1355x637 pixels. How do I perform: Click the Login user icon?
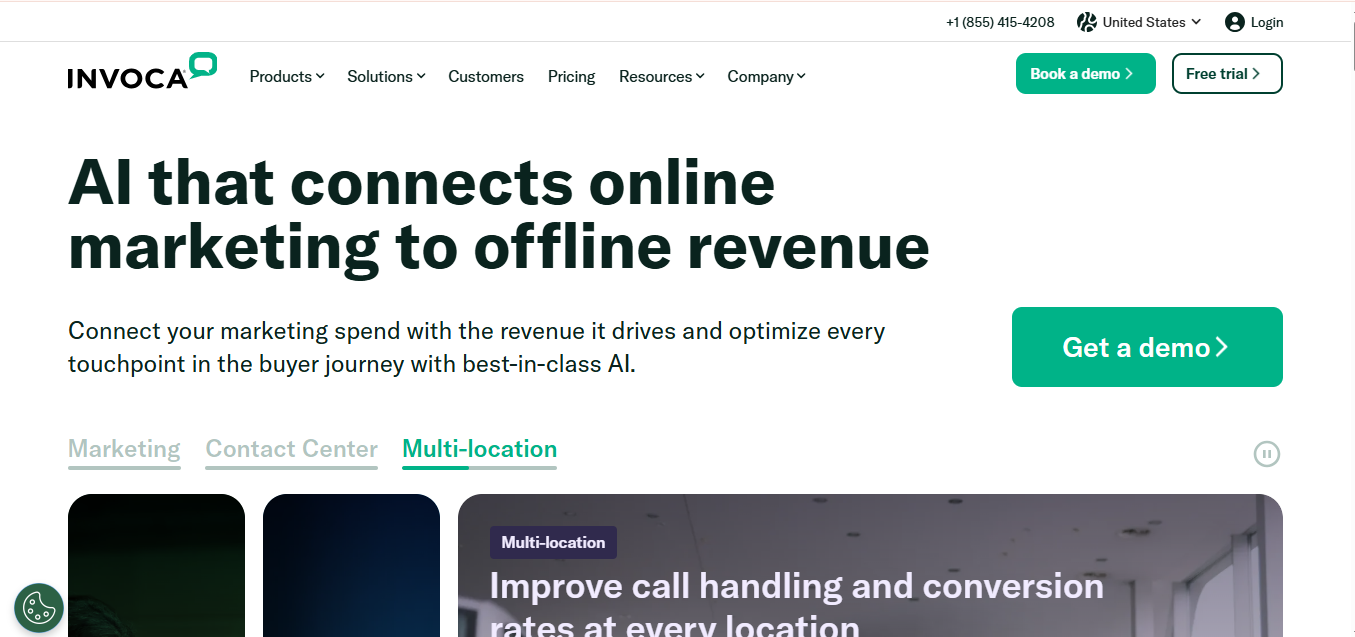pyautogui.click(x=1234, y=22)
